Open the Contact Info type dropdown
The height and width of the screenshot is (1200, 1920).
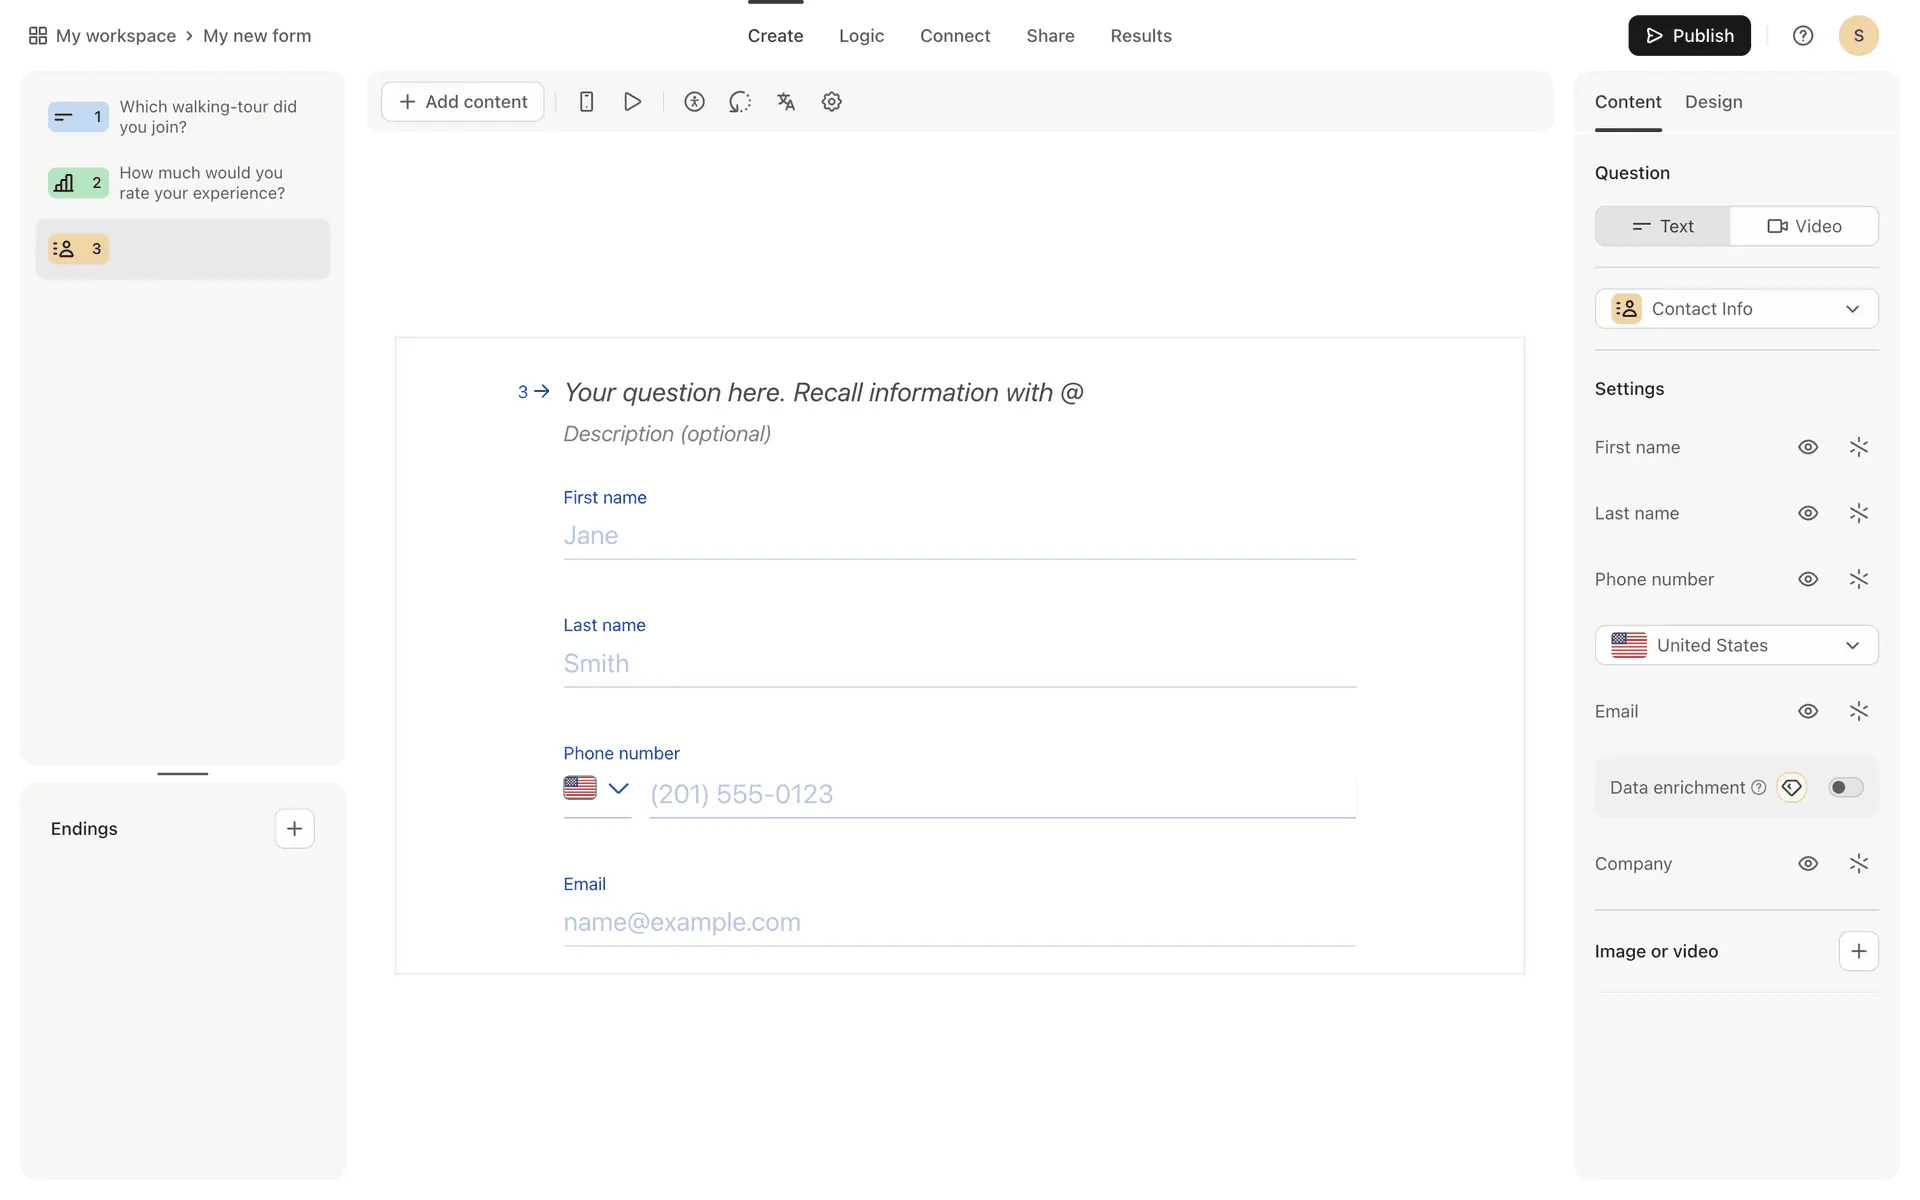click(1736, 309)
